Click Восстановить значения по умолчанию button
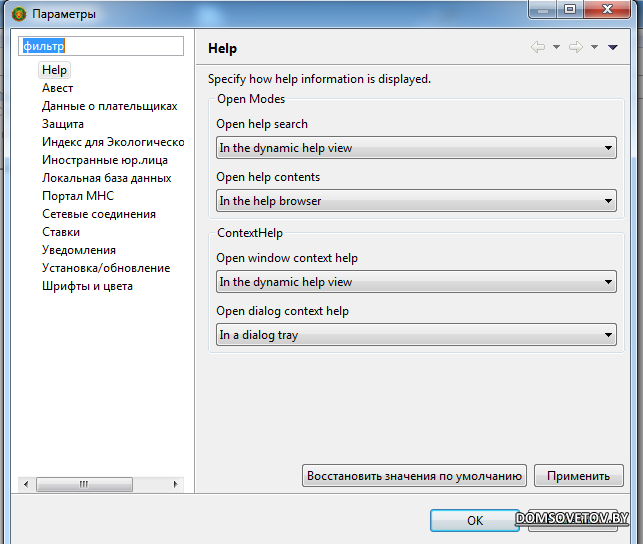Image resolution: width=643 pixels, height=544 pixels. (414, 476)
